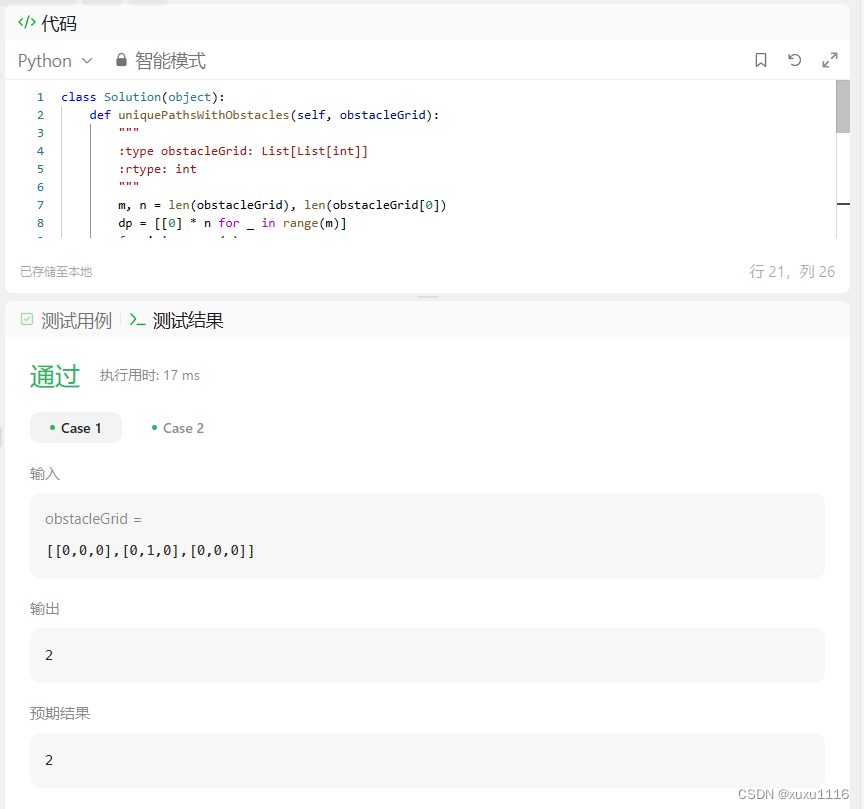Click the 通过 passed status text
864x809 pixels.
(x=55, y=376)
